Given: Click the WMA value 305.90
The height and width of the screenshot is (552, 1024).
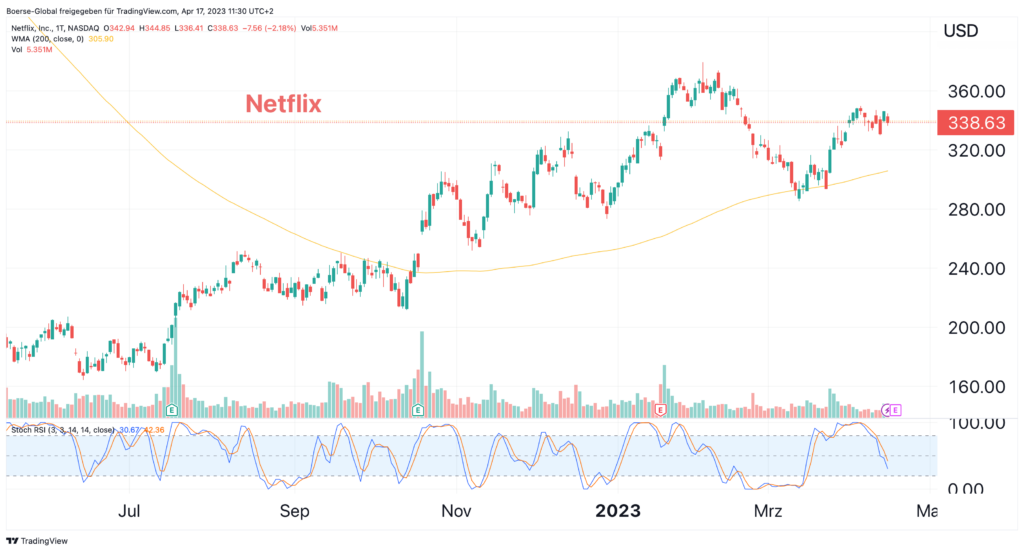Looking at the screenshot, I should click(x=101, y=39).
